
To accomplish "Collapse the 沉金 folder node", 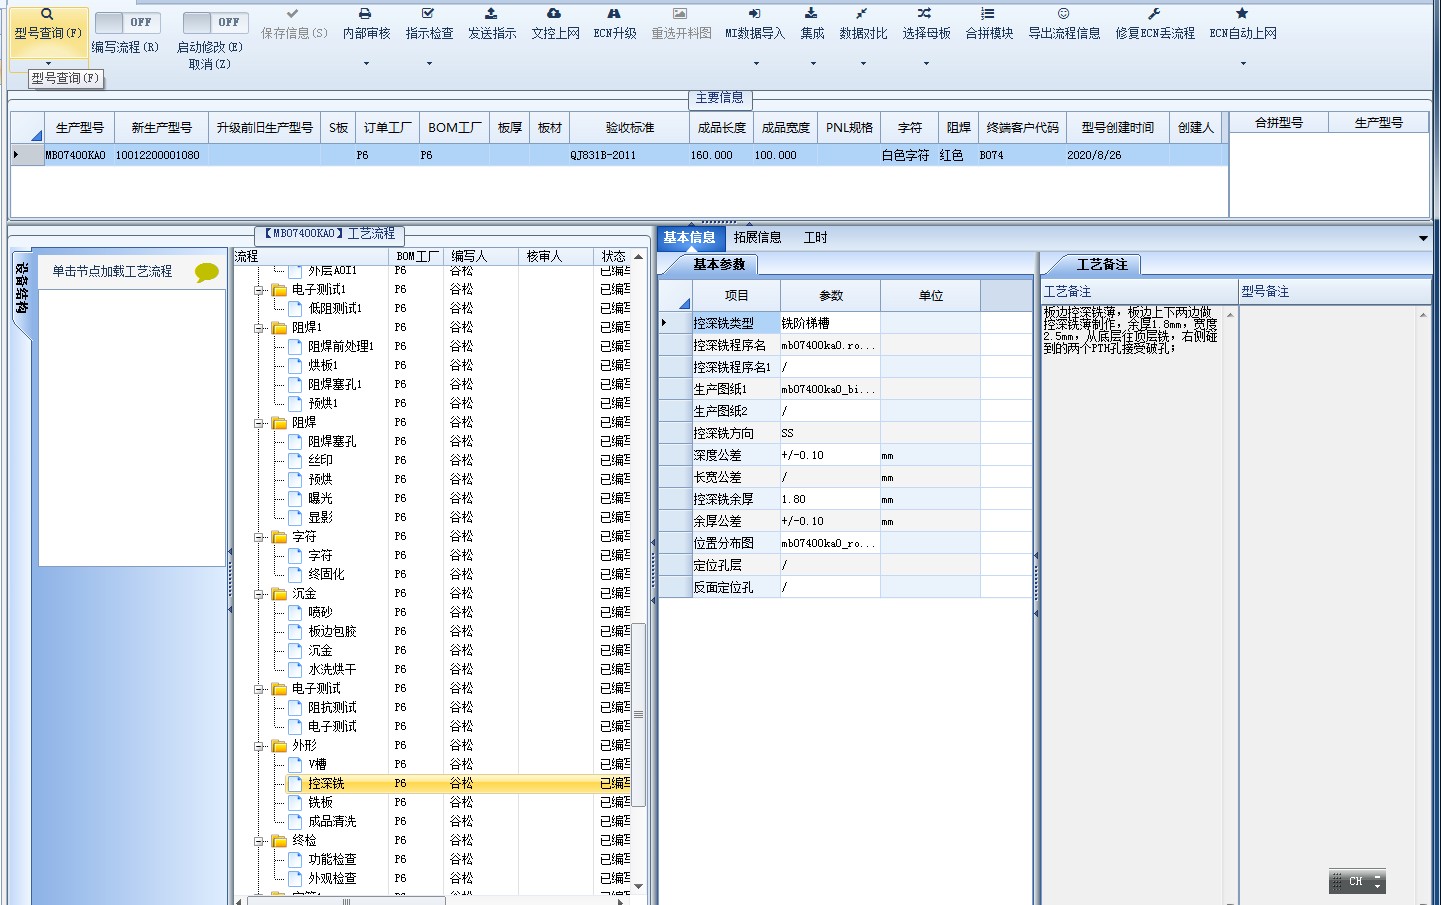I will pos(260,594).
